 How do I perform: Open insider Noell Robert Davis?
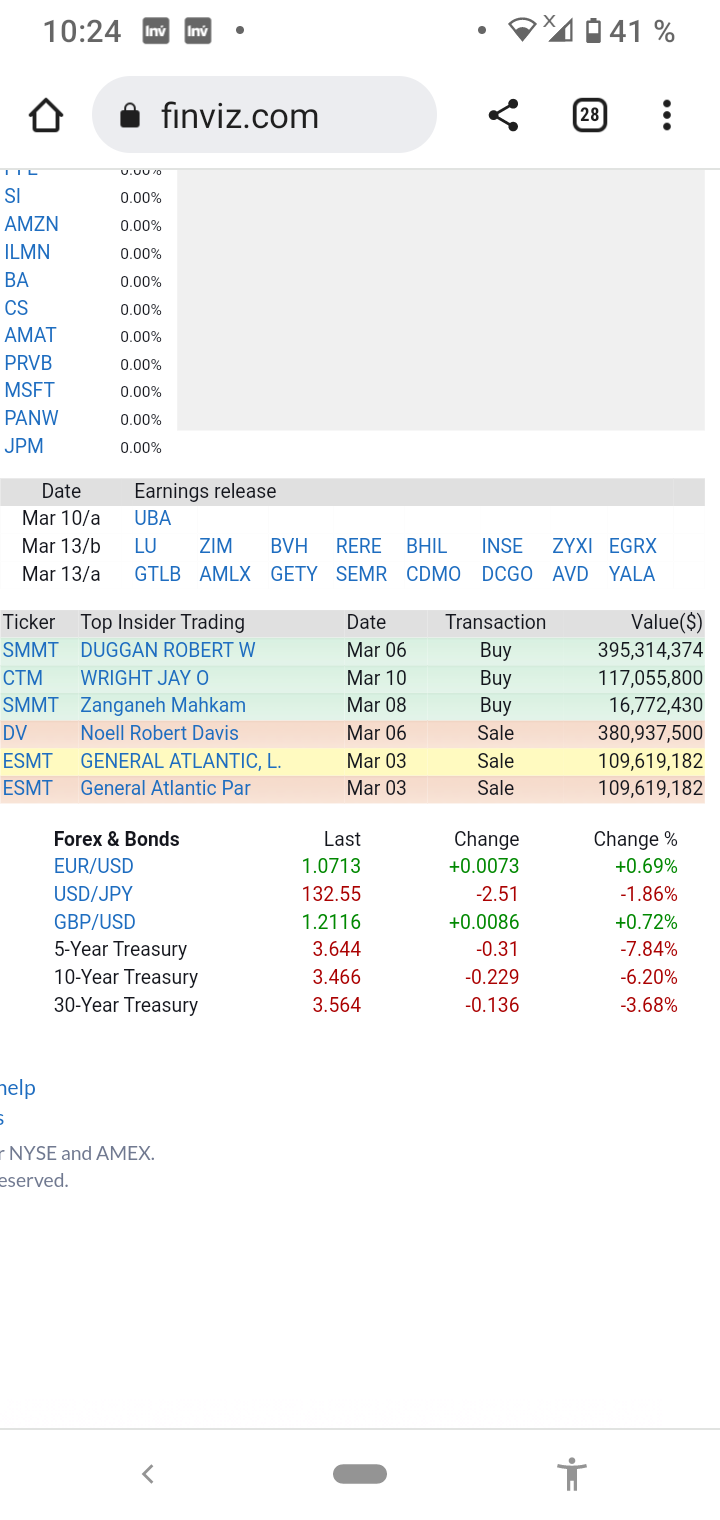[x=160, y=733]
